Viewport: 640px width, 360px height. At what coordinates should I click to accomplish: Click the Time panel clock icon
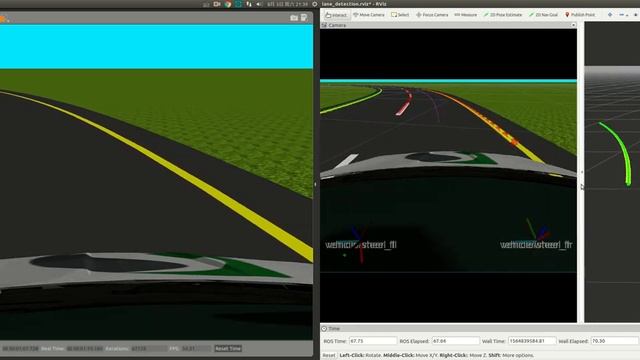[x=324, y=329]
